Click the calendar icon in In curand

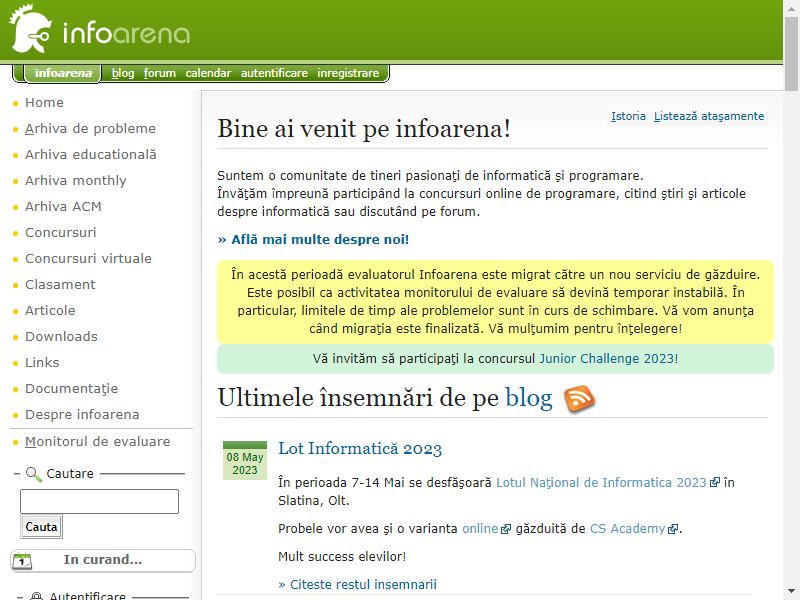tap(21, 561)
